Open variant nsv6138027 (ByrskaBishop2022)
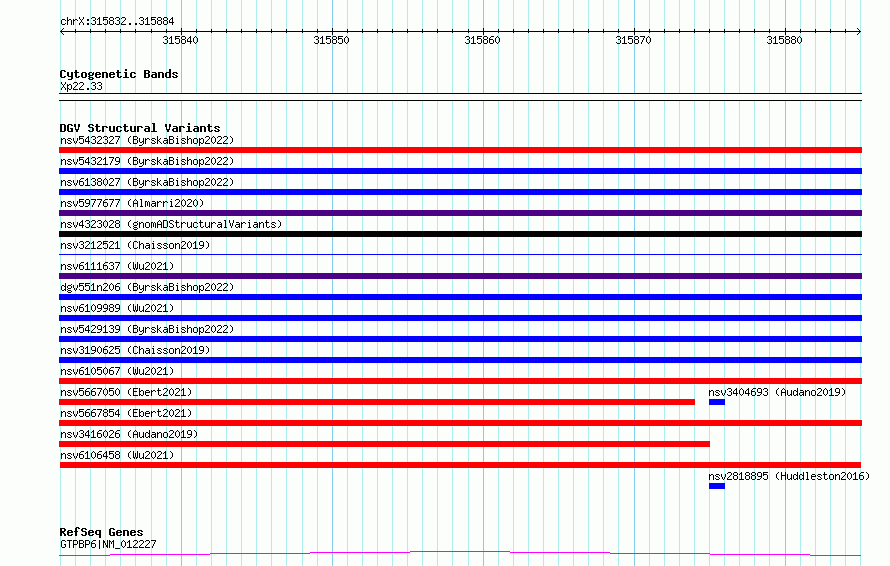The width and height of the screenshot is (890, 566). (x=147, y=182)
